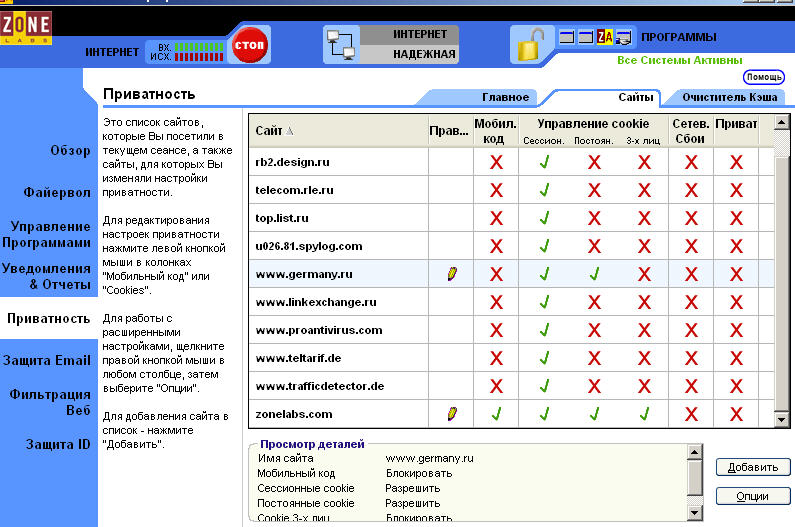Toggle third-party cookie check for zonelabs.com

(x=644, y=414)
